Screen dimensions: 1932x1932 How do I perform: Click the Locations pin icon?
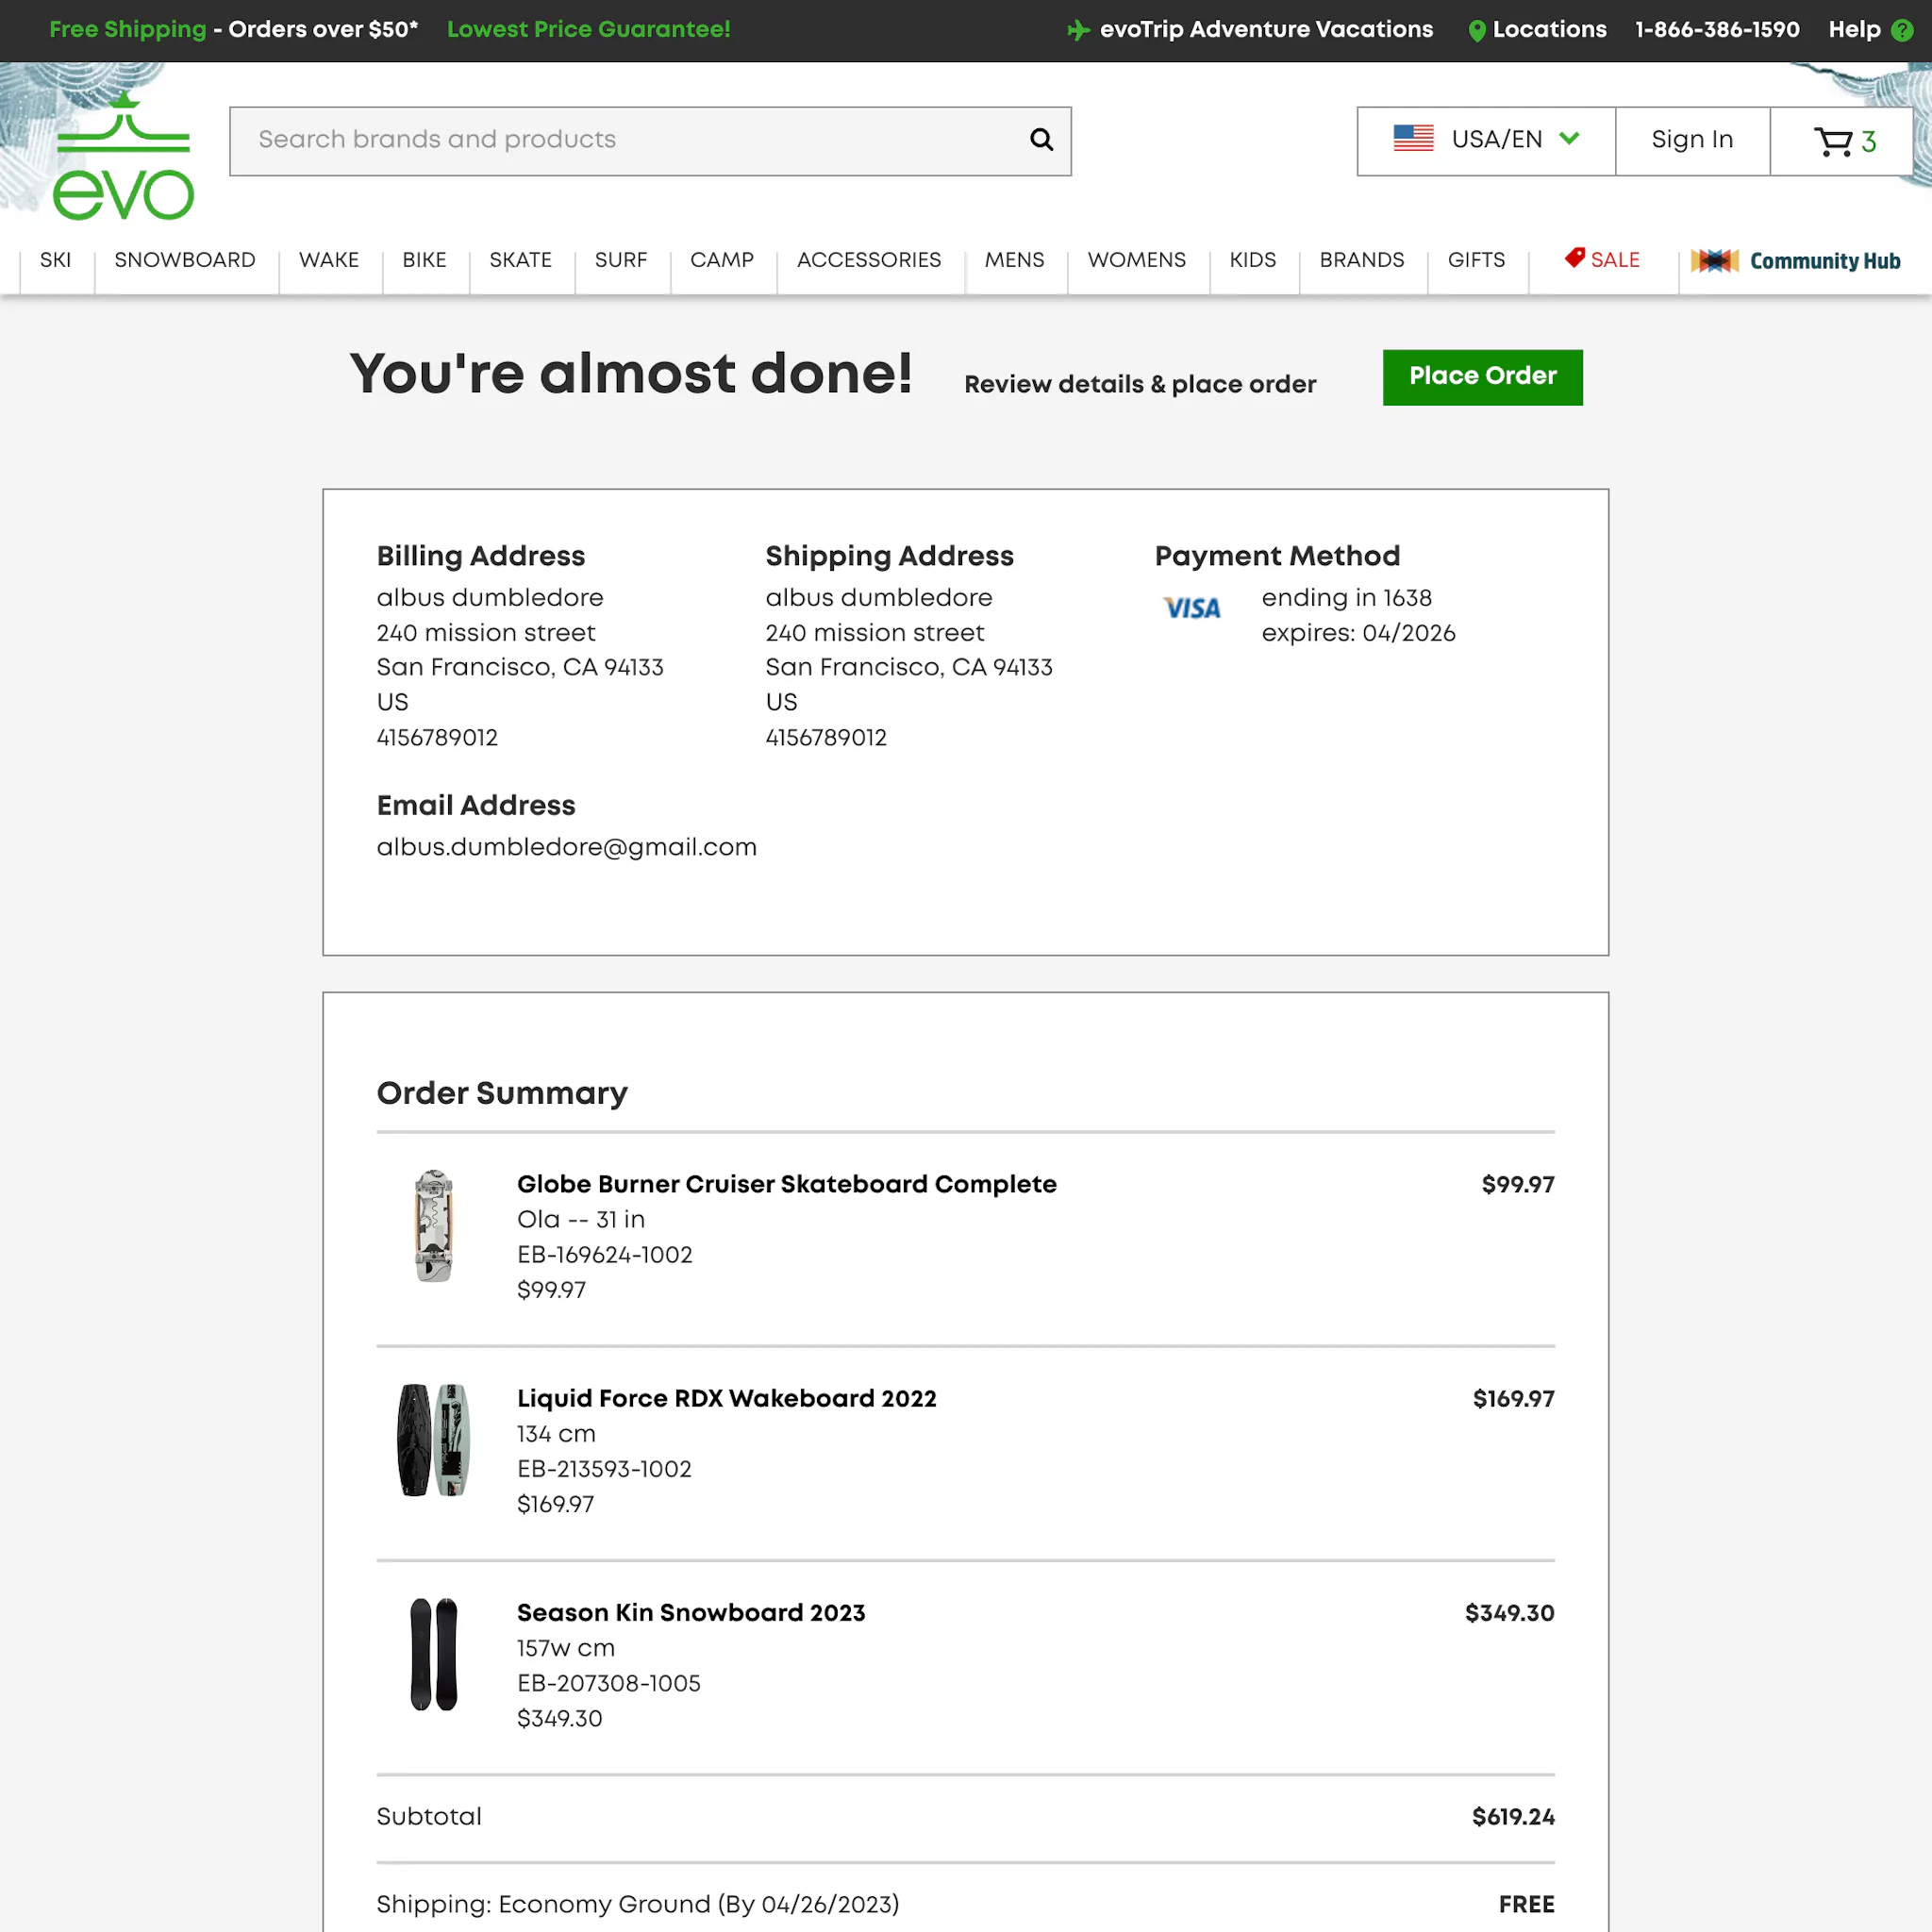[1476, 31]
